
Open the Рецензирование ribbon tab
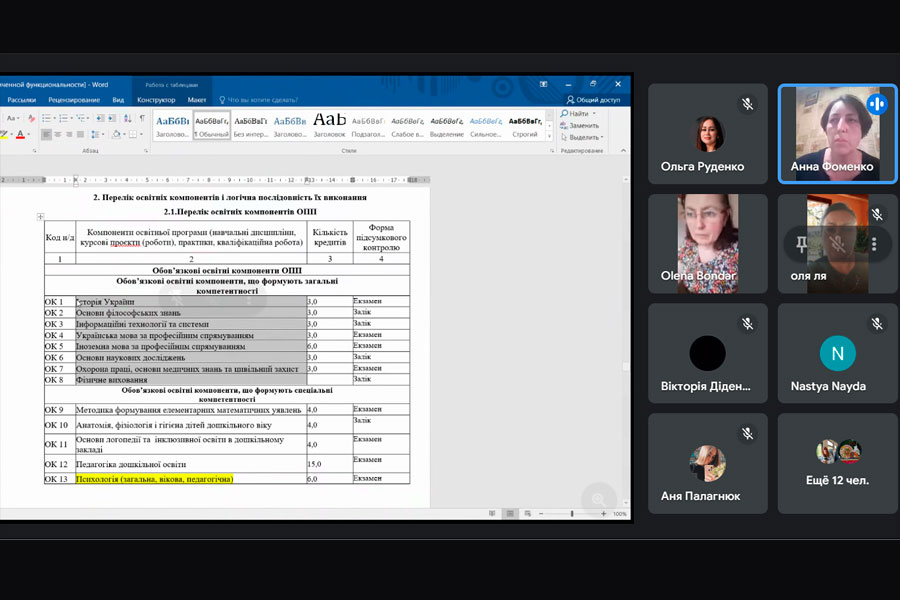tap(74, 100)
